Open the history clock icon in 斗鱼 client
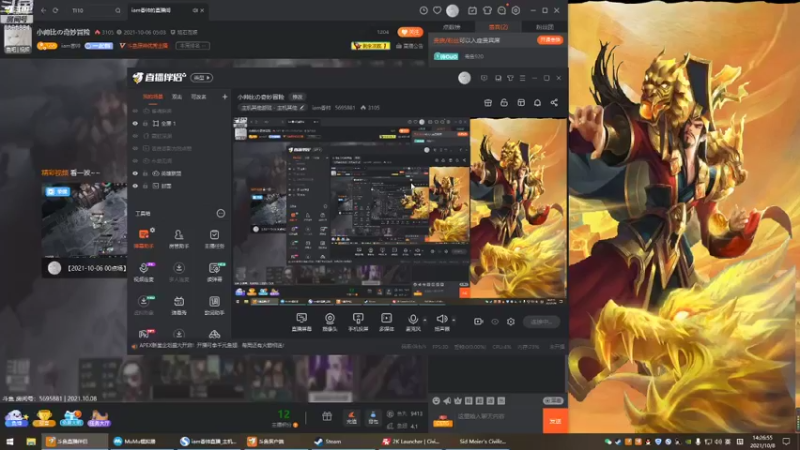This screenshot has height=450, width=800. pyautogui.click(x=423, y=10)
